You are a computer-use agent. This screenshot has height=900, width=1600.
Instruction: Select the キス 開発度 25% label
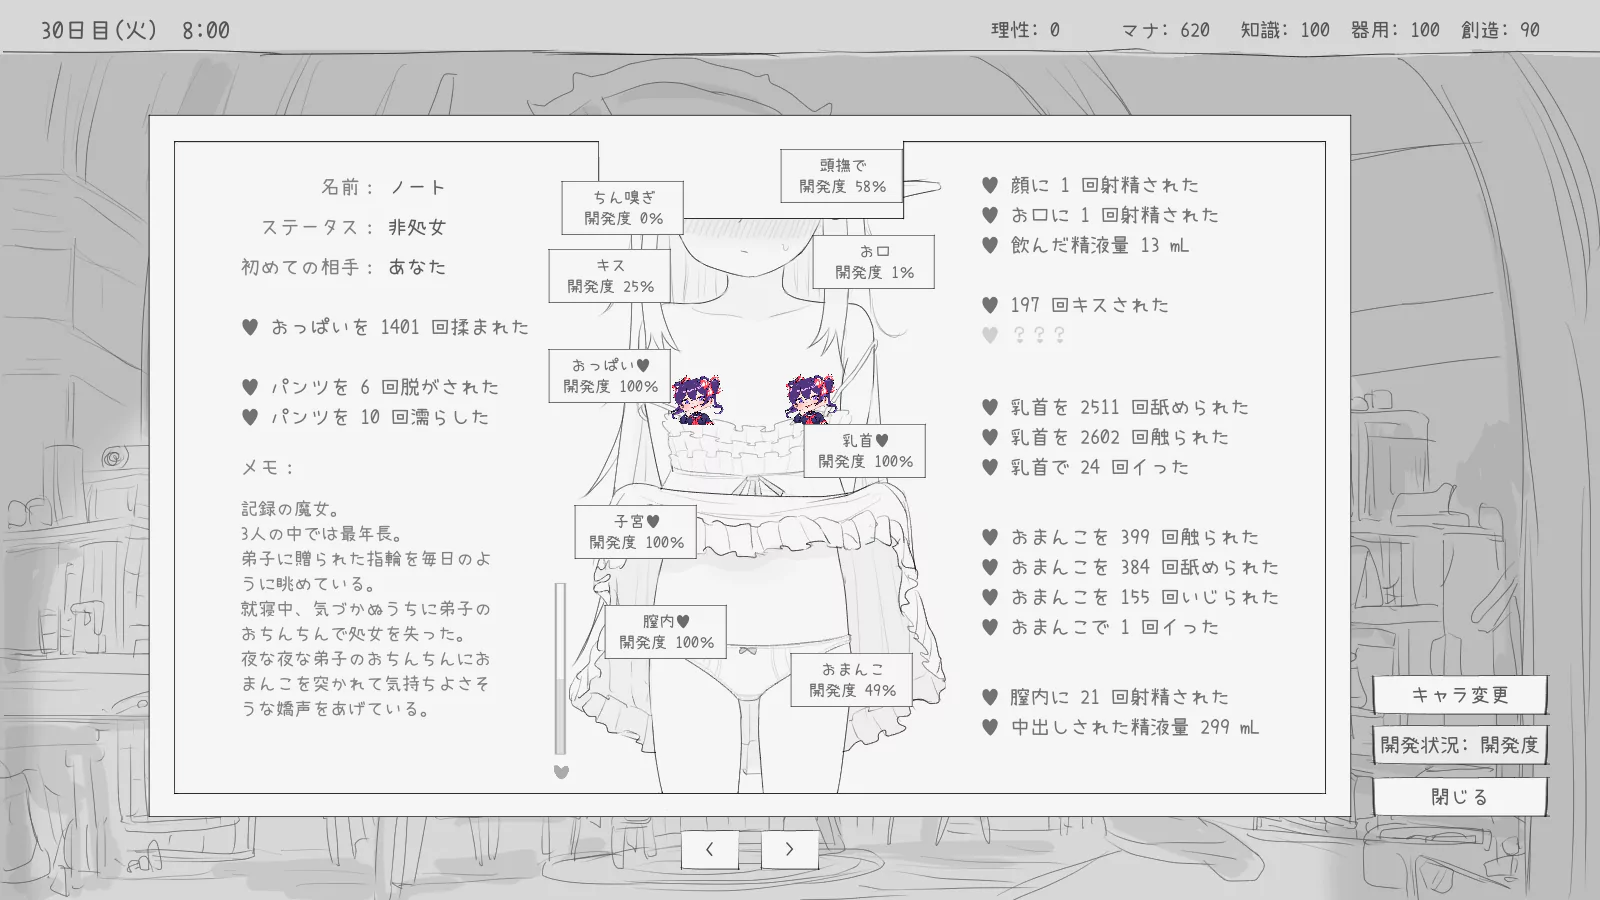tap(610, 276)
